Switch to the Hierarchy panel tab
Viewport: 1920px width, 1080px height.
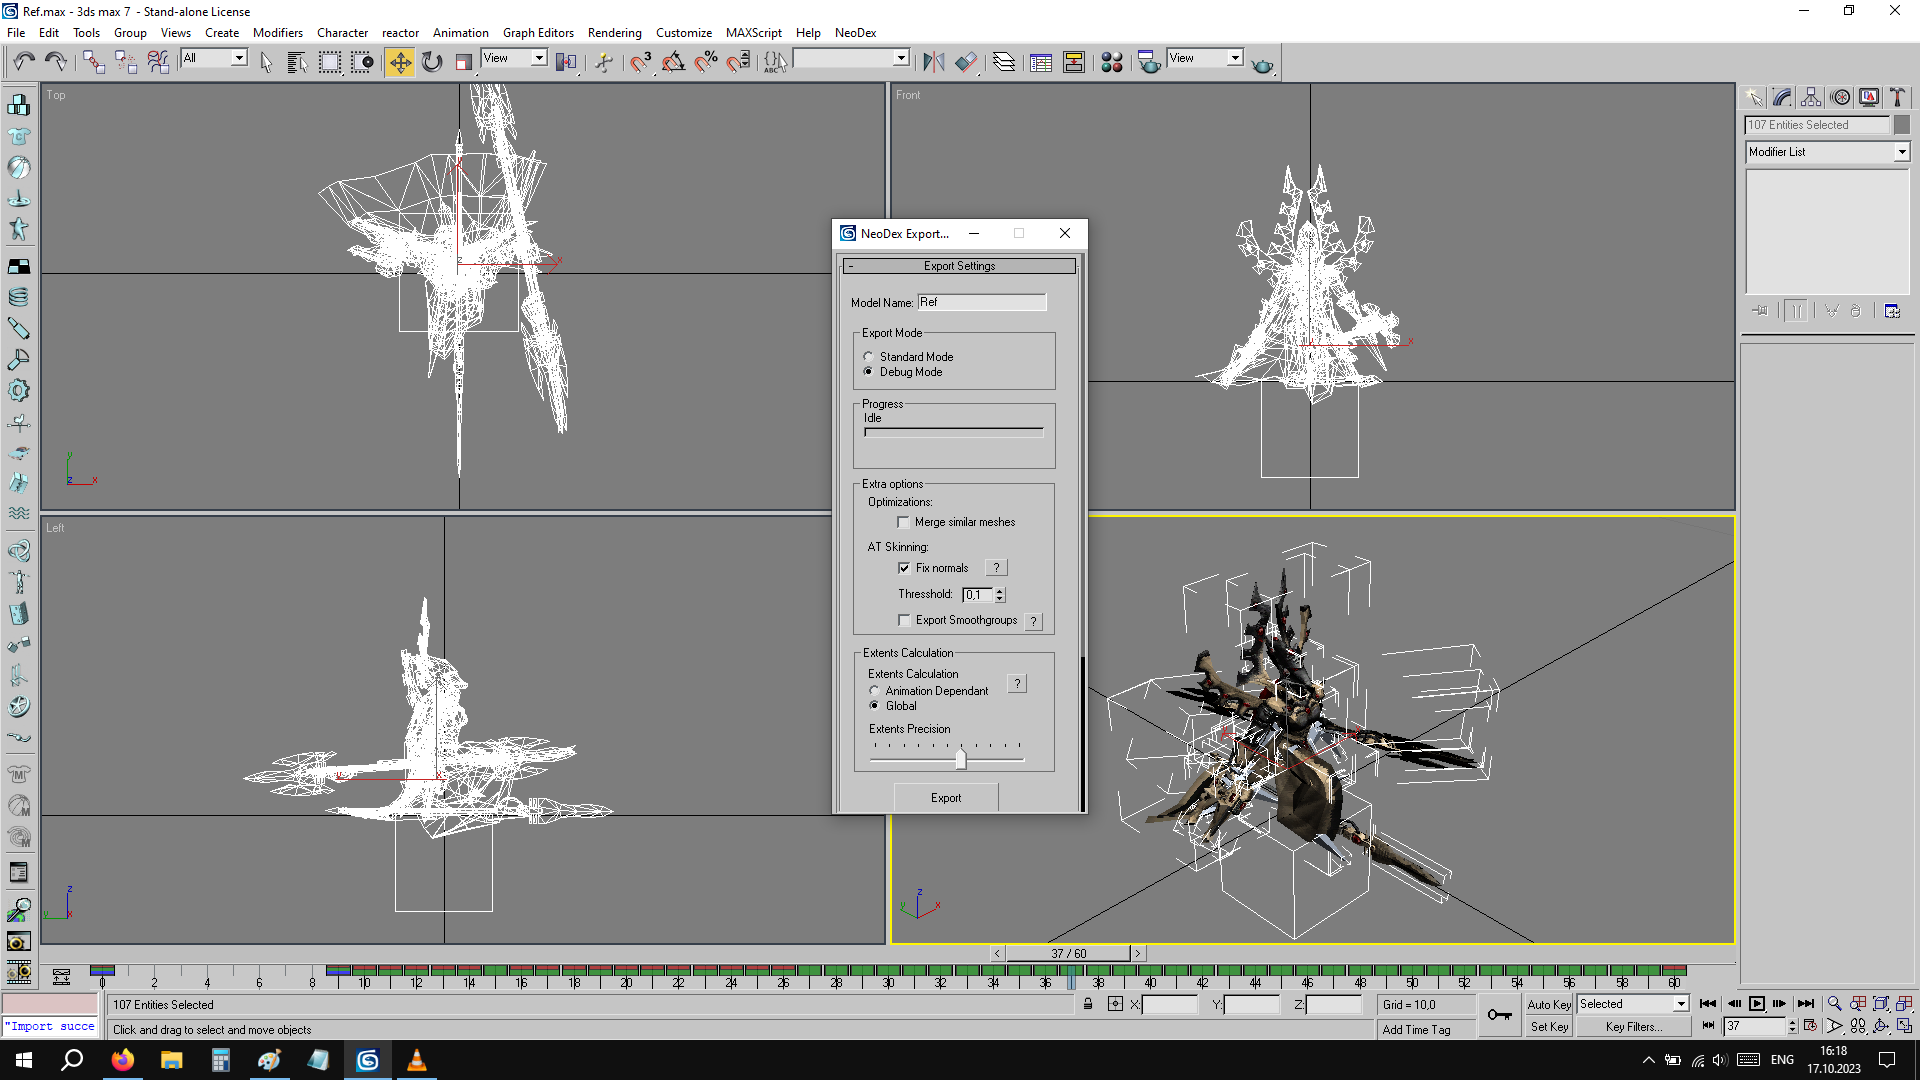[1811, 97]
